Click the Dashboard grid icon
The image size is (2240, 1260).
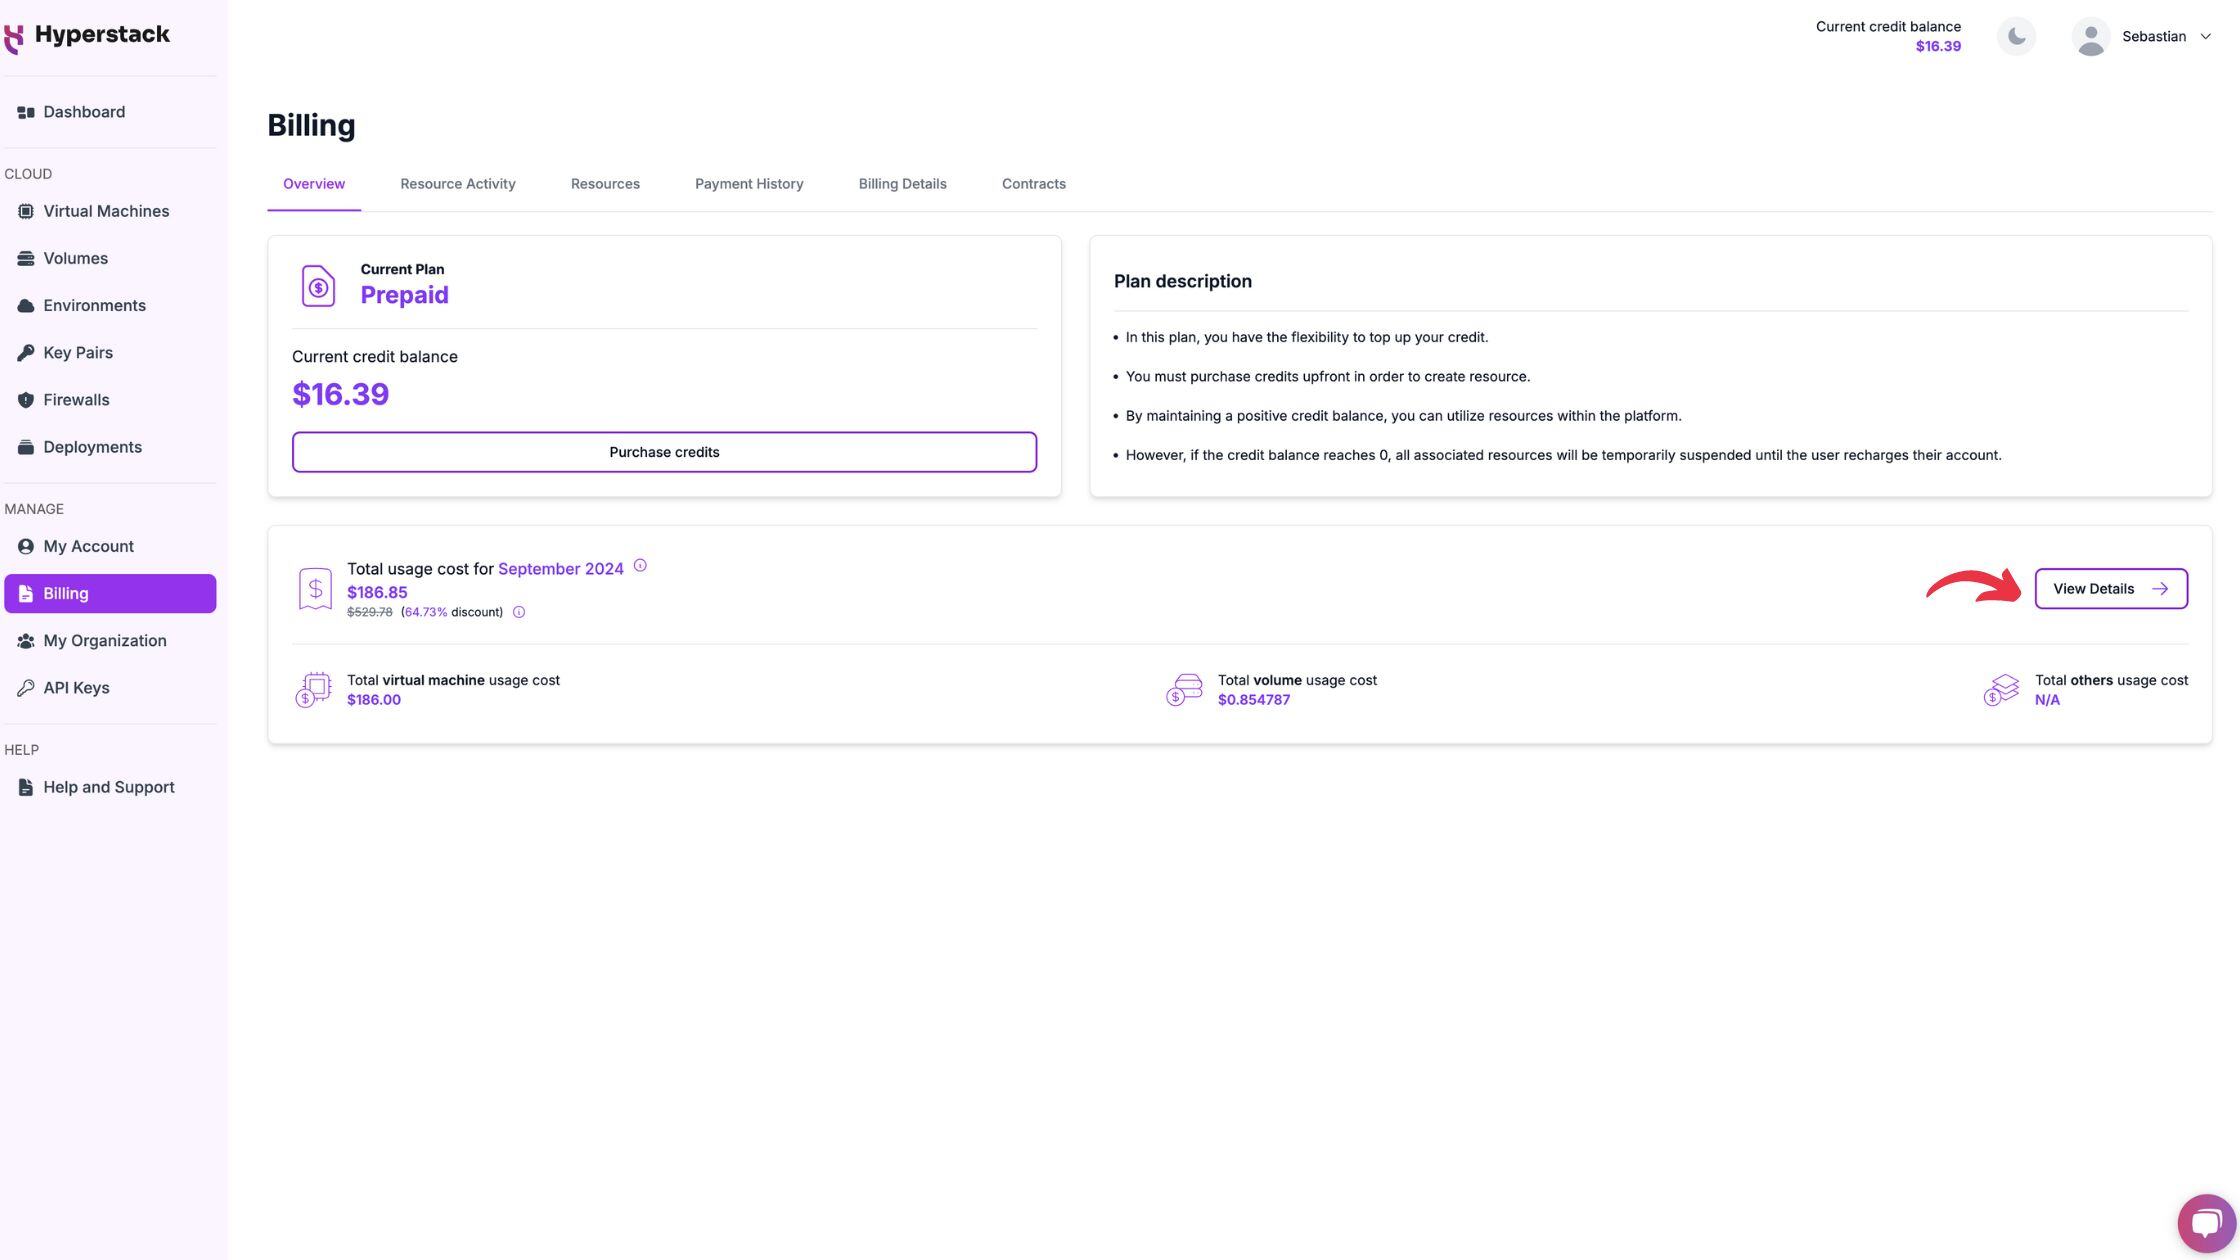click(26, 112)
